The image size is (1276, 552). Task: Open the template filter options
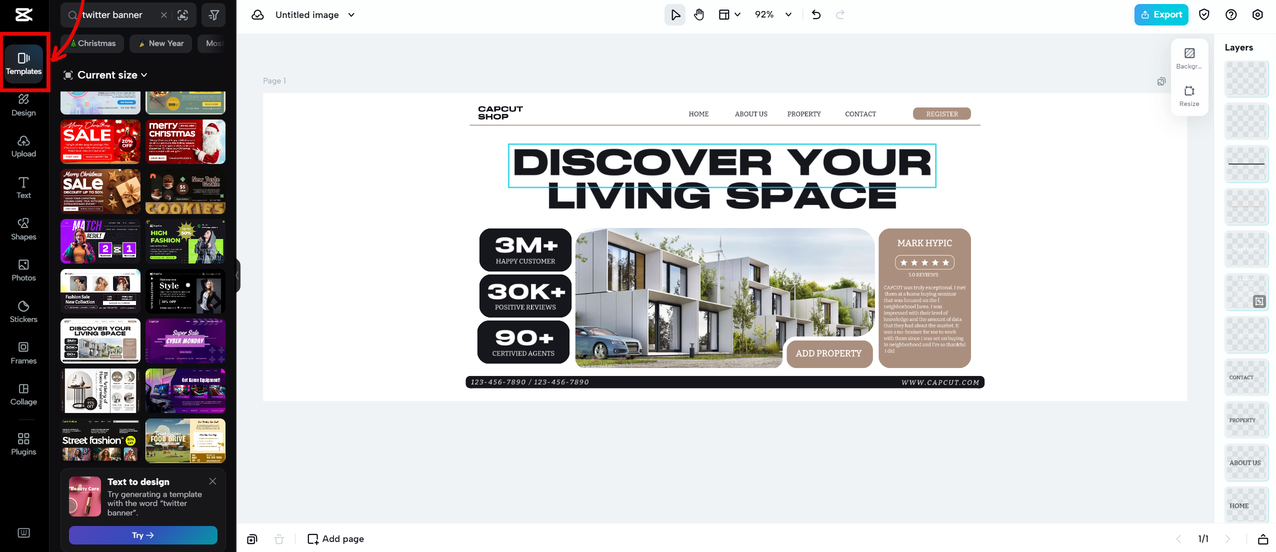click(213, 15)
